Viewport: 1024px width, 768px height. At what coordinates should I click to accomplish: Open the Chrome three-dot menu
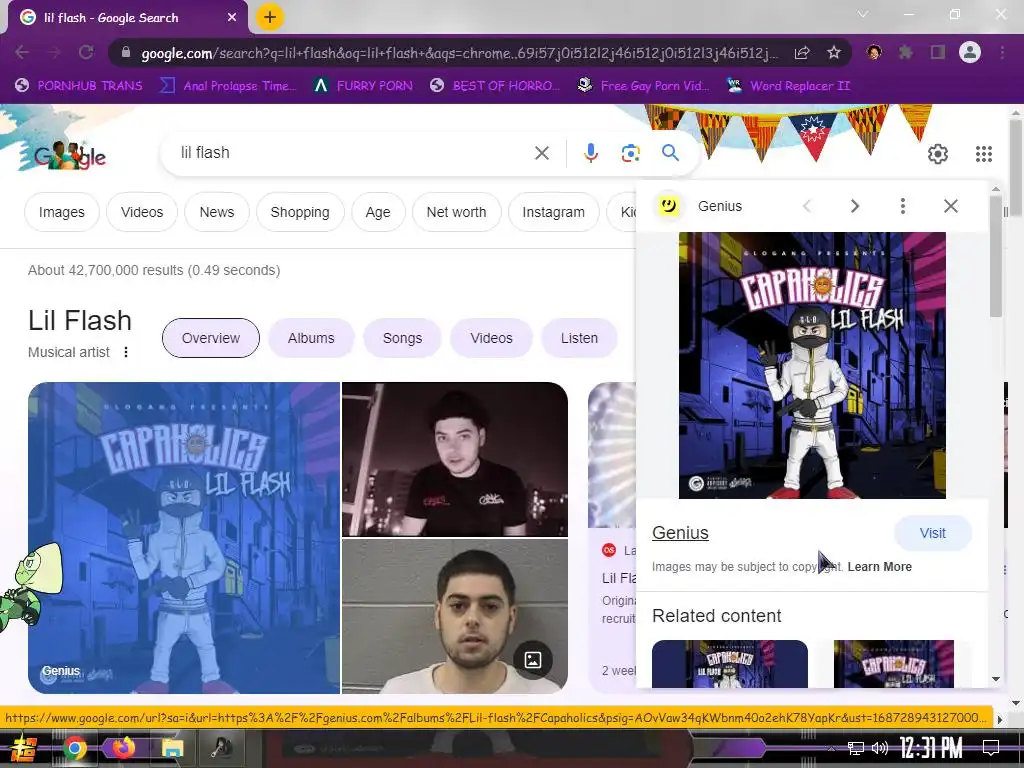[1002, 52]
